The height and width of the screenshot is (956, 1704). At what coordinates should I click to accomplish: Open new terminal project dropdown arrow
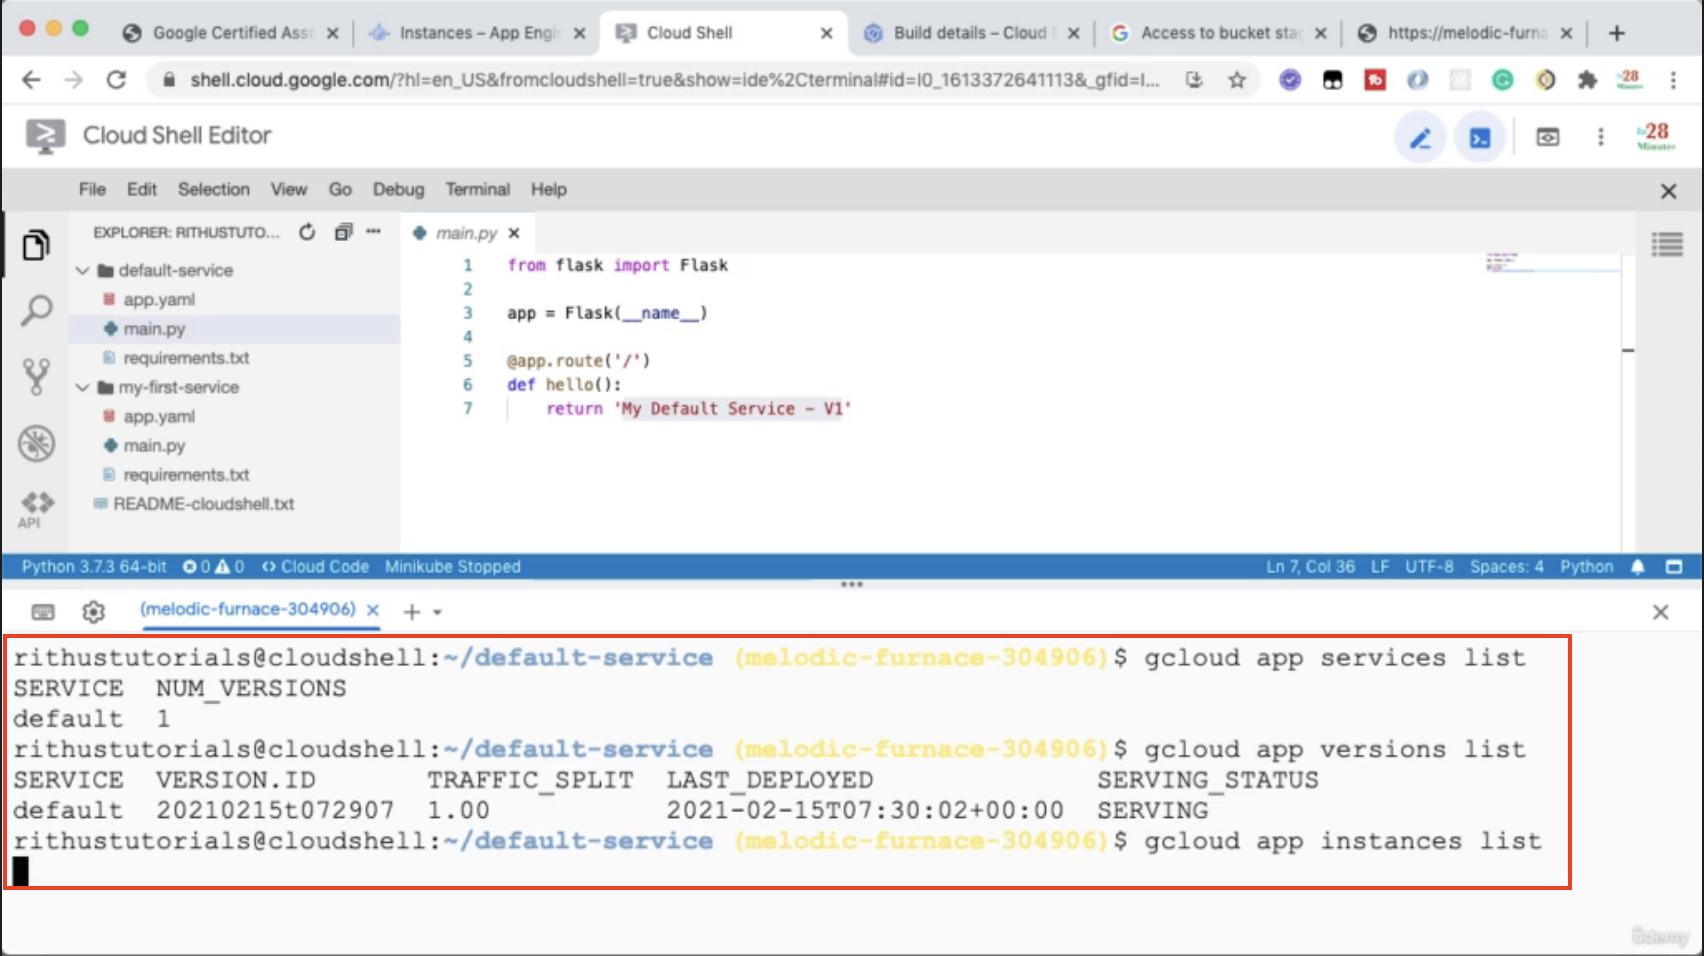[437, 612]
